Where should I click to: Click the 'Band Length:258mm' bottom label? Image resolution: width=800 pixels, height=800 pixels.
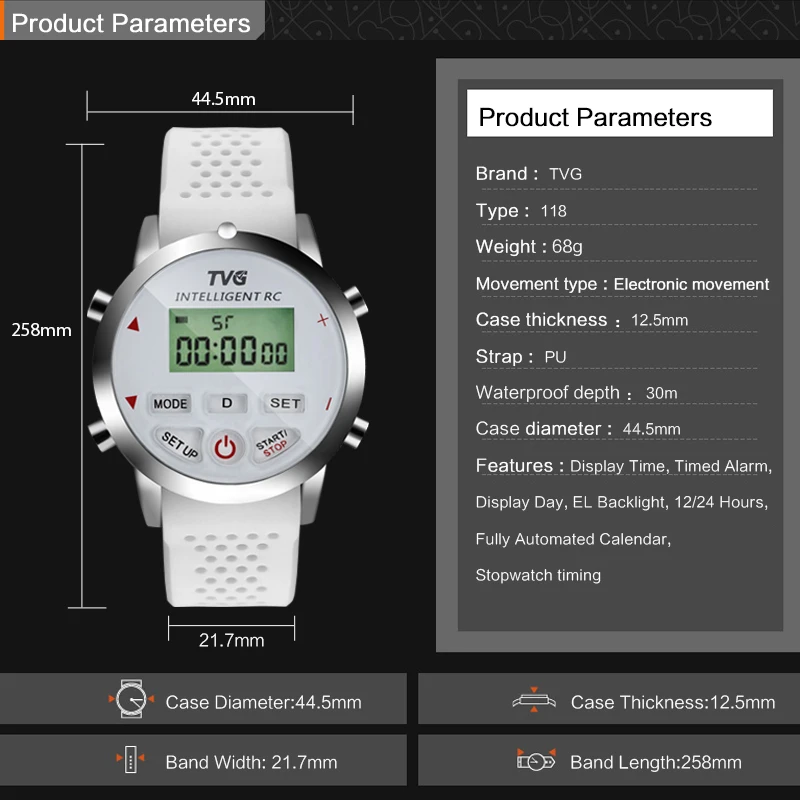click(656, 762)
